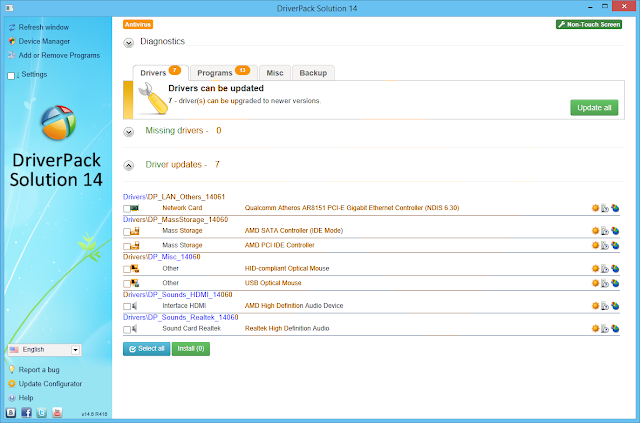Viewport: 640px width, 423px height.
Task: Click orange gear icon for AMD SATA Controller
Action: (x=595, y=231)
